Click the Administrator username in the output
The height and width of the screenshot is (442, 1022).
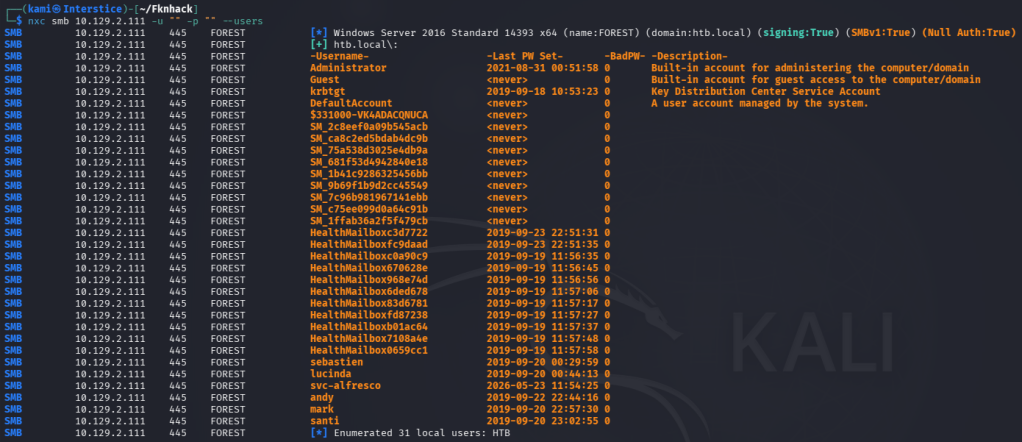pyautogui.click(x=348, y=68)
